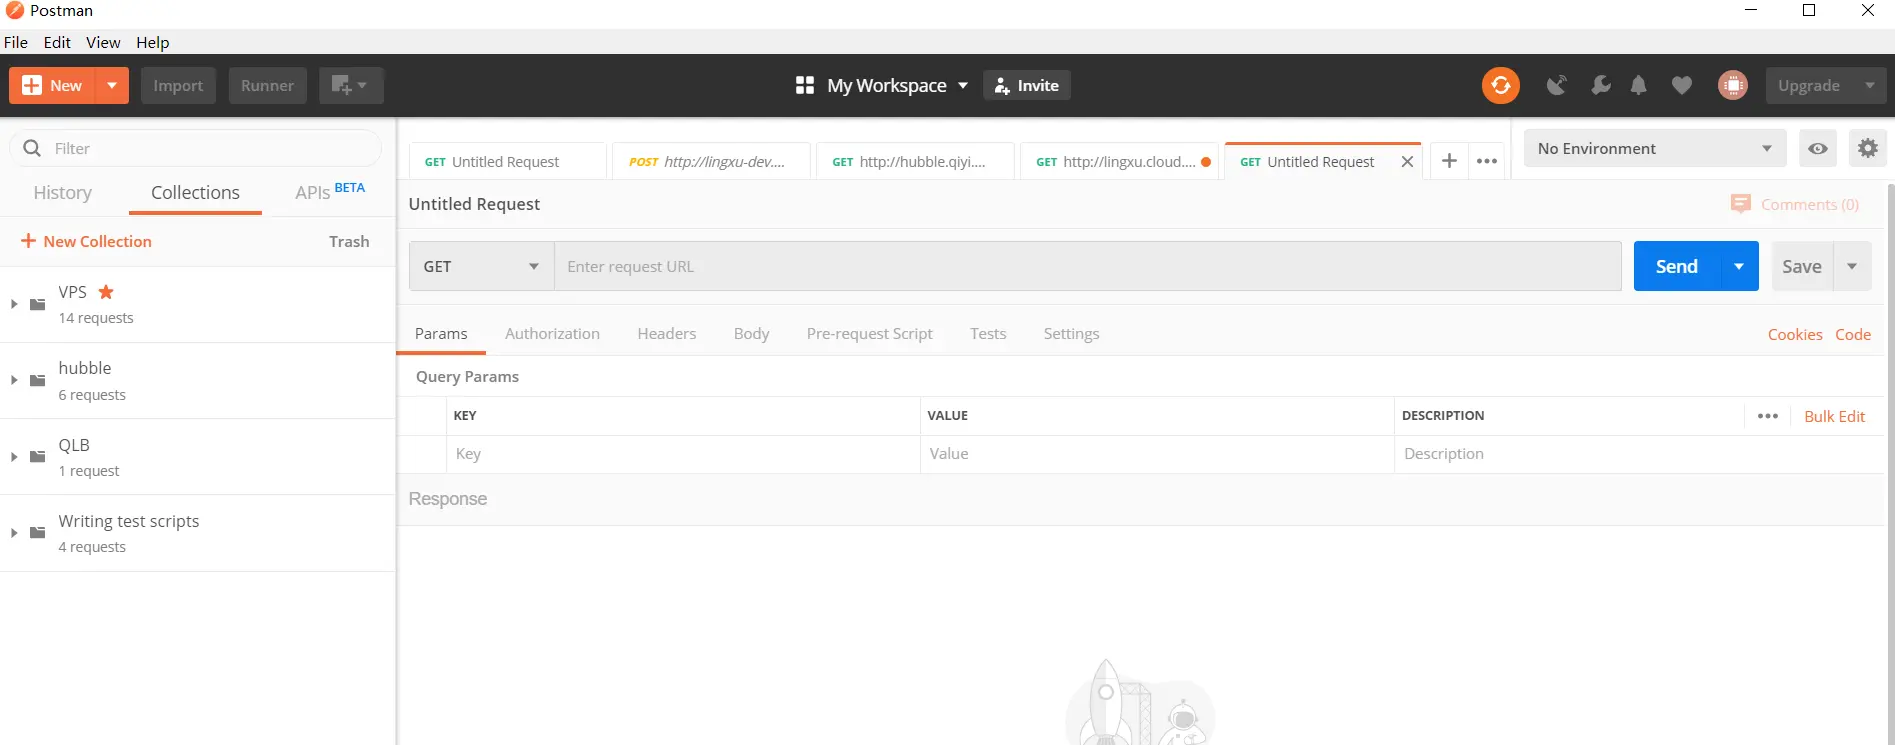The height and width of the screenshot is (745, 1895).
Task: Click the Writing test scripts folder icon
Action: pyautogui.click(x=38, y=532)
